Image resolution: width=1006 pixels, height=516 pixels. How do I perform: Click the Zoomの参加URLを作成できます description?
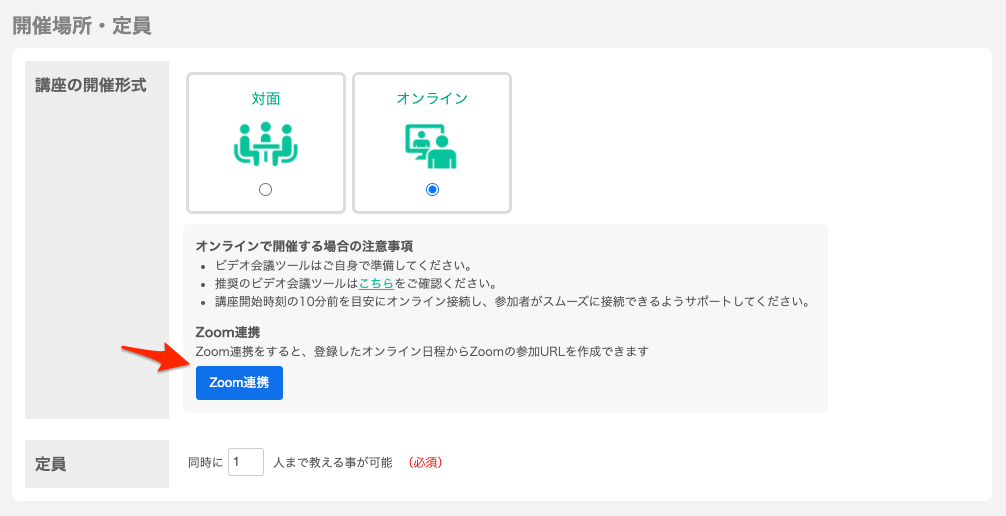[x=422, y=352]
